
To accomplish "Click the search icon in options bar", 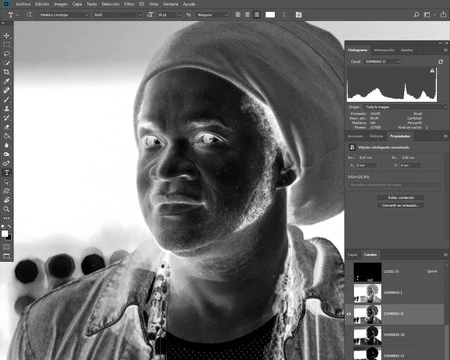I will point(416,15).
